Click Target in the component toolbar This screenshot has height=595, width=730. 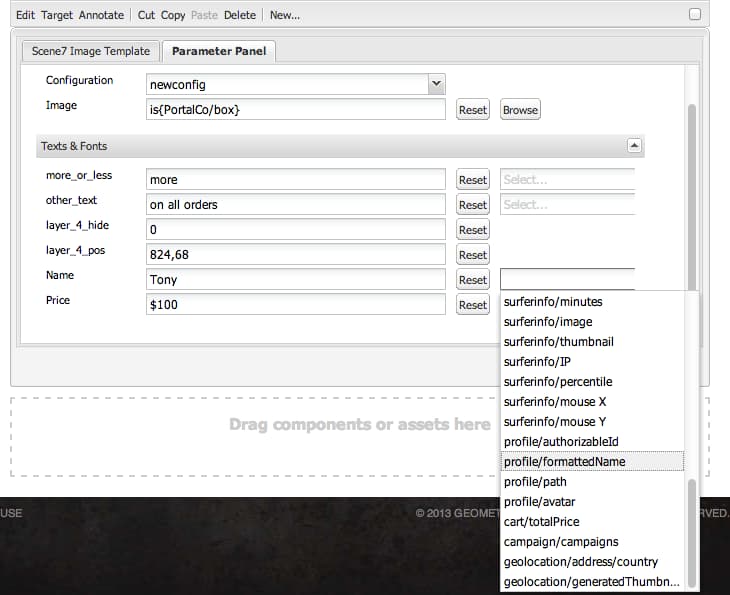57,15
